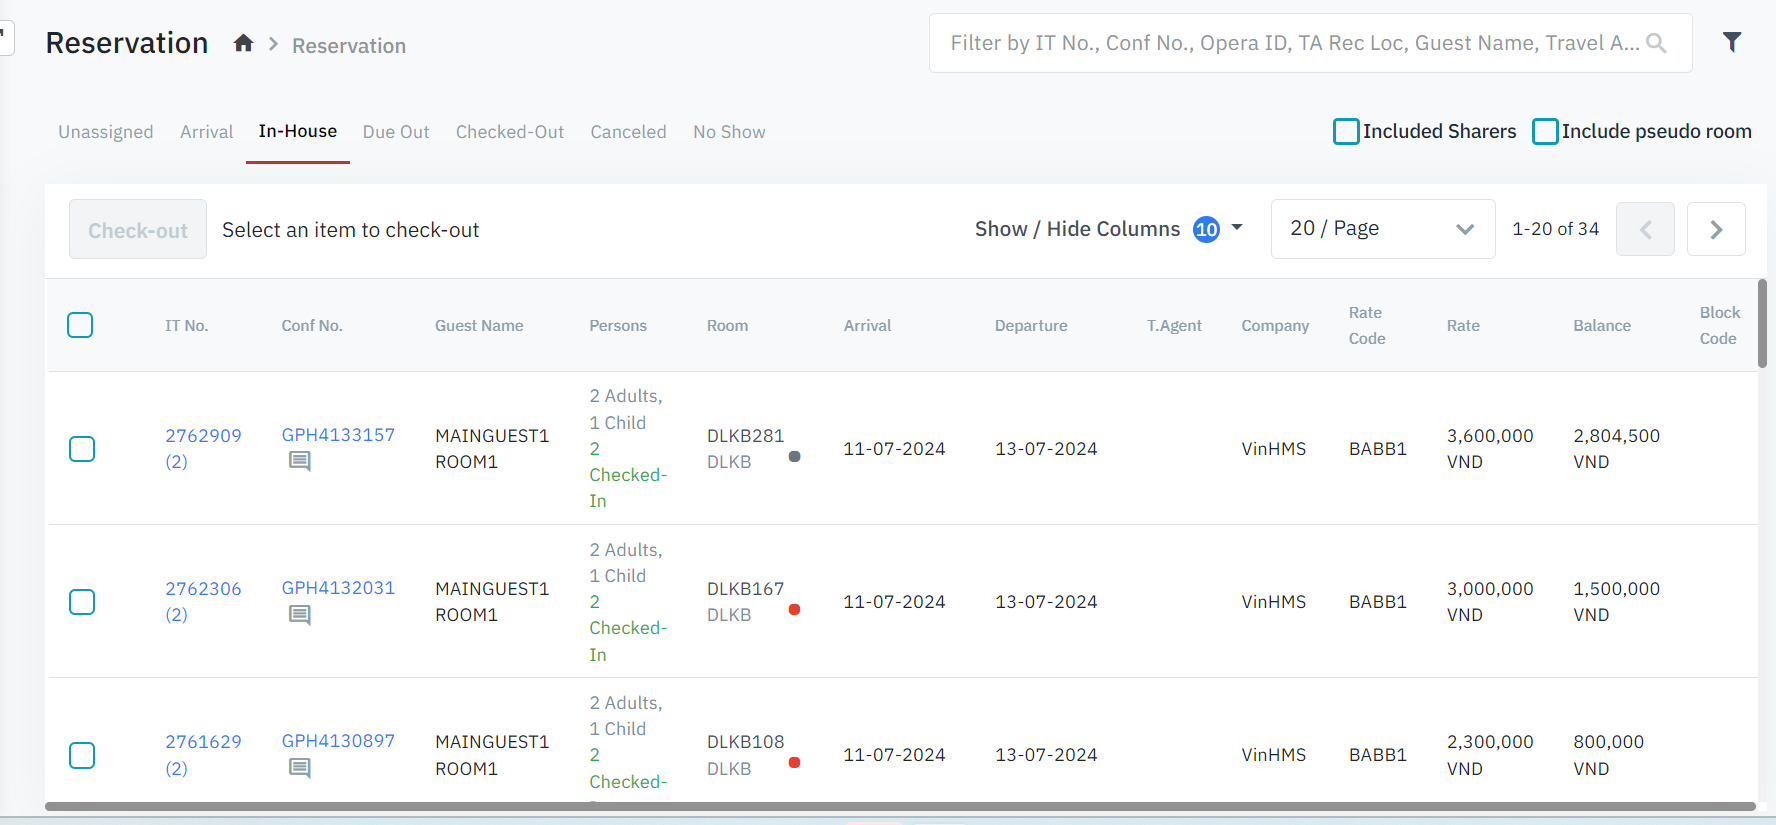Go to next page arrow
Screen dimensions: 1776x825
pos(1715,229)
